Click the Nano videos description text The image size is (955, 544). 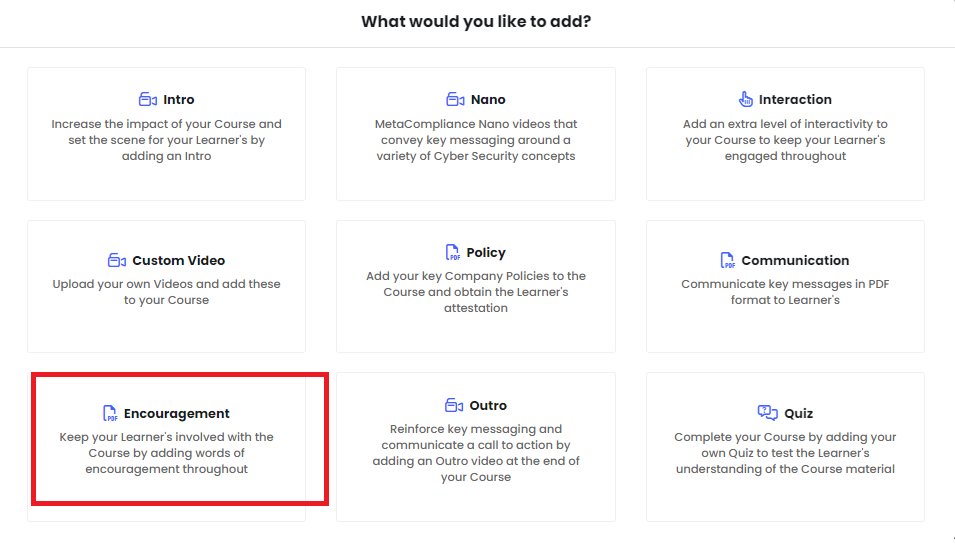[476, 140]
